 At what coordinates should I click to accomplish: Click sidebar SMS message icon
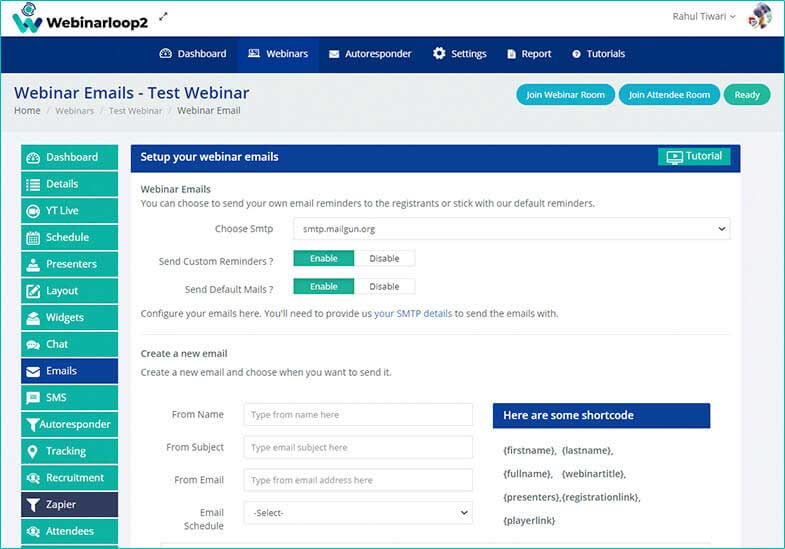pos(33,398)
